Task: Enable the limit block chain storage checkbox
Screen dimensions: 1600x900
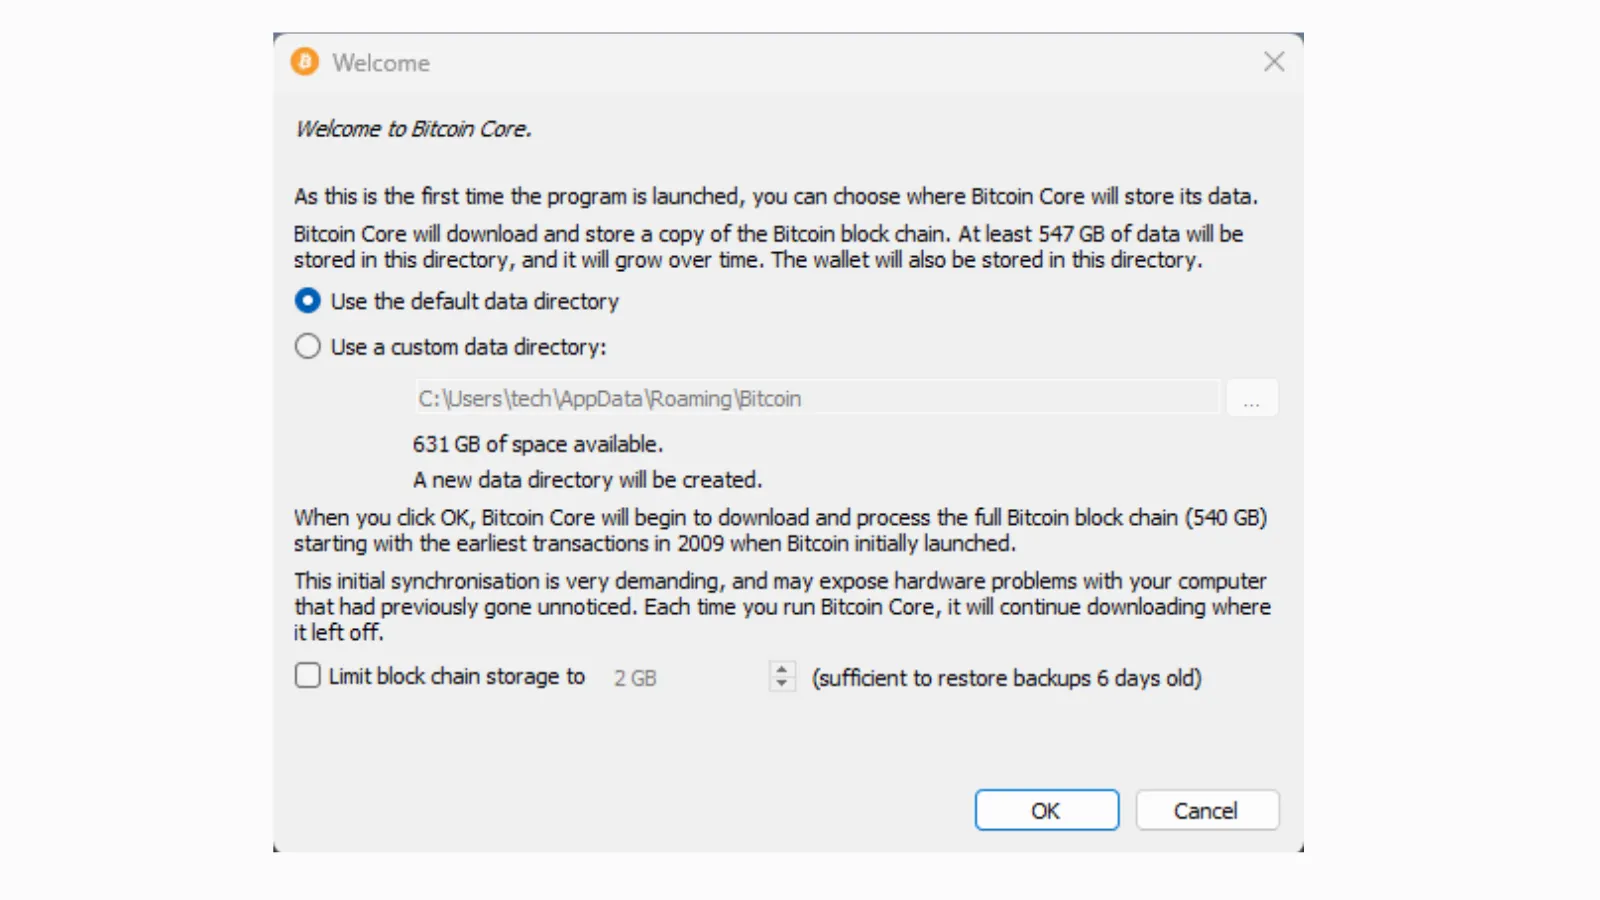Action: pos(308,676)
